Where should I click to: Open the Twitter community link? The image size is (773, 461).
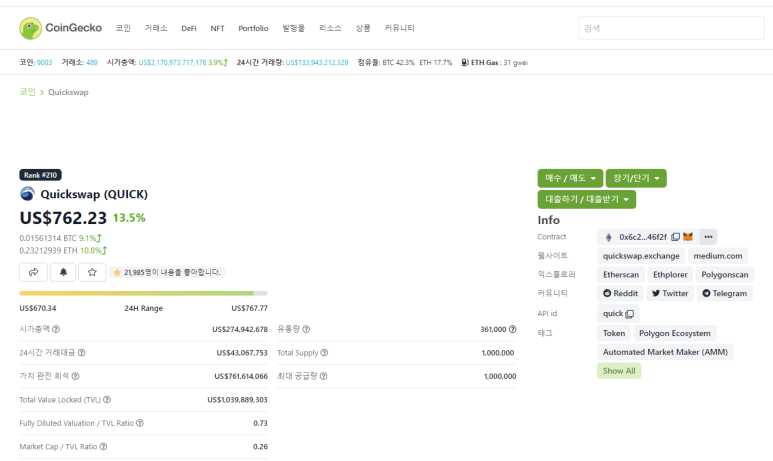click(x=670, y=293)
